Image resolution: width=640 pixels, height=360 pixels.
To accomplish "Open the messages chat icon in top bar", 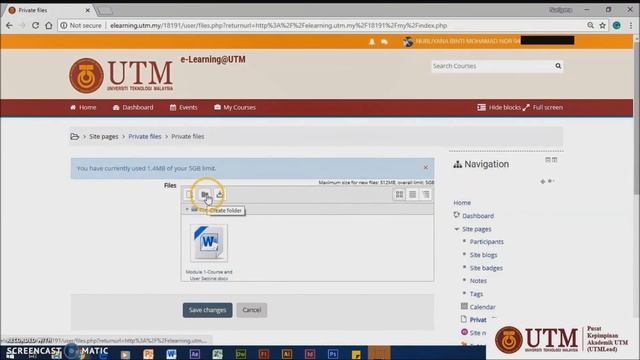I will click(384, 42).
